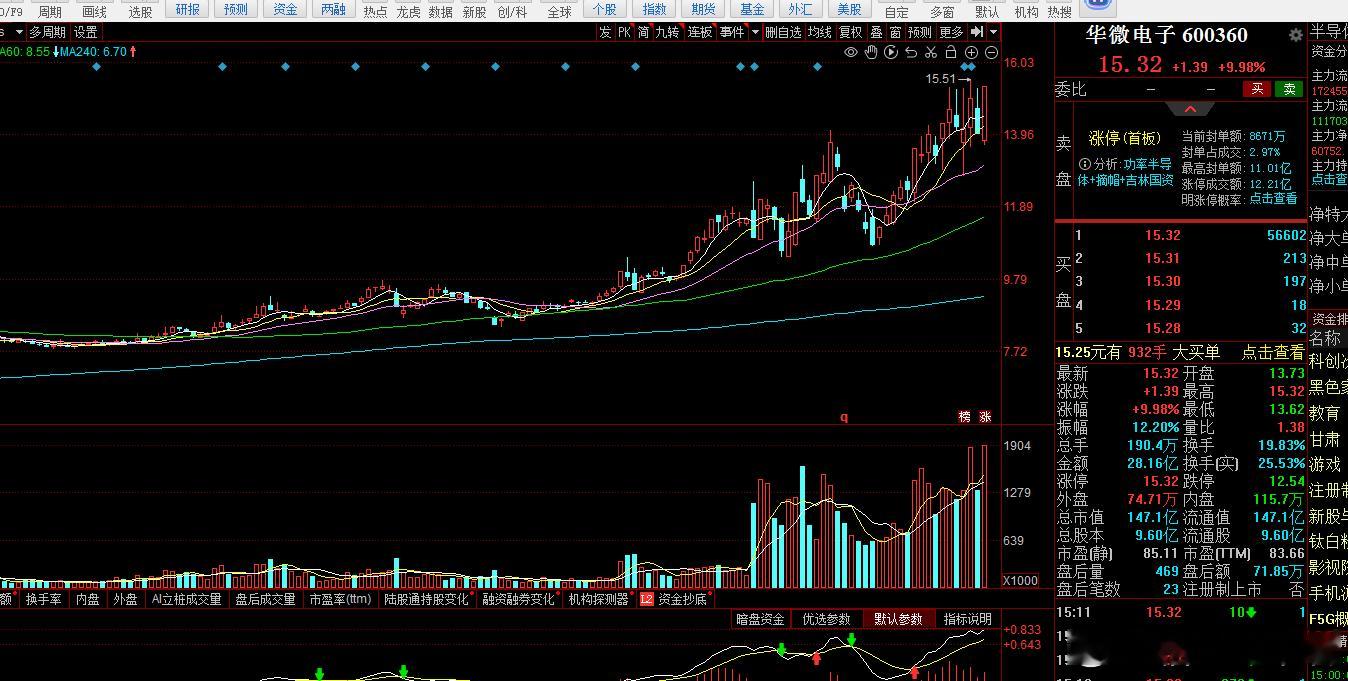
Task: Open the 点击查看 link beside 明涨停概率
Action: [1273, 199]
